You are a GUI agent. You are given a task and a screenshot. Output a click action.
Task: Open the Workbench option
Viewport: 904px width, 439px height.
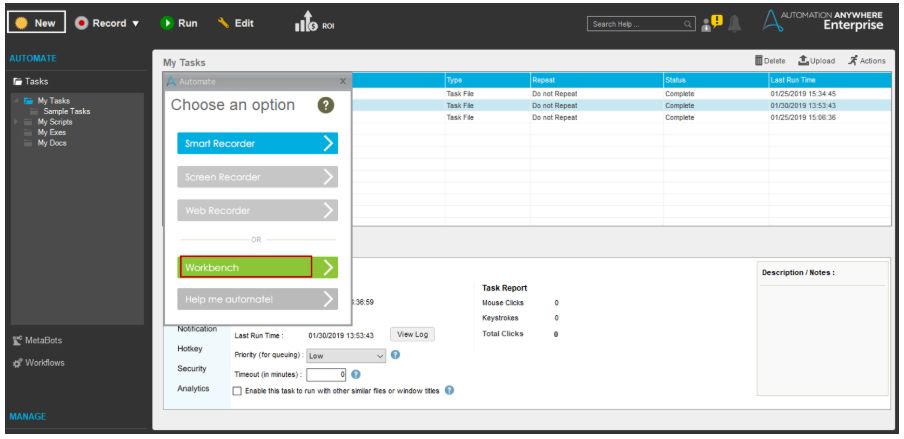coord(257,267)
